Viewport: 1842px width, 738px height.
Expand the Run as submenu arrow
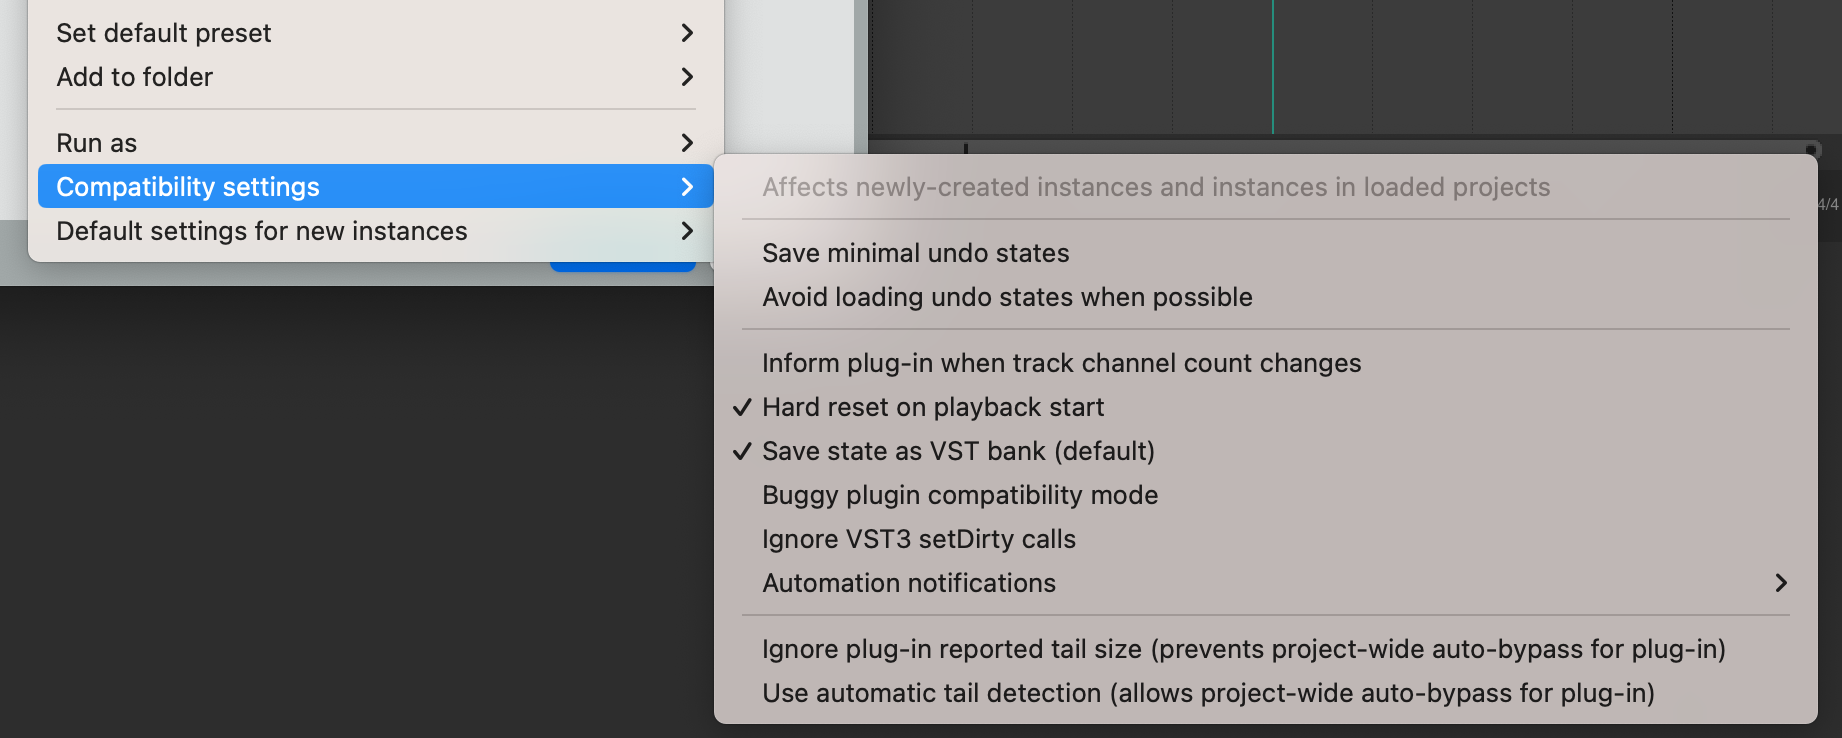coord(687,143)
